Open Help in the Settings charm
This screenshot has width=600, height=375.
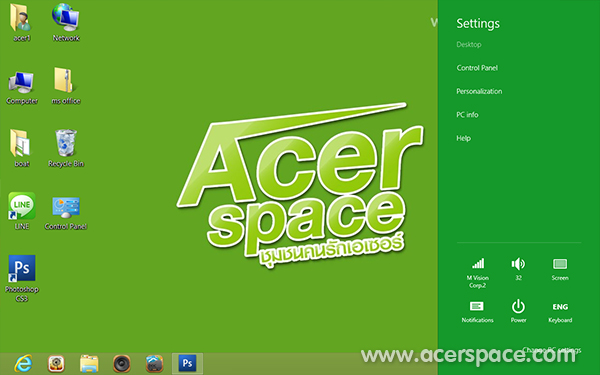click(463, 138)
